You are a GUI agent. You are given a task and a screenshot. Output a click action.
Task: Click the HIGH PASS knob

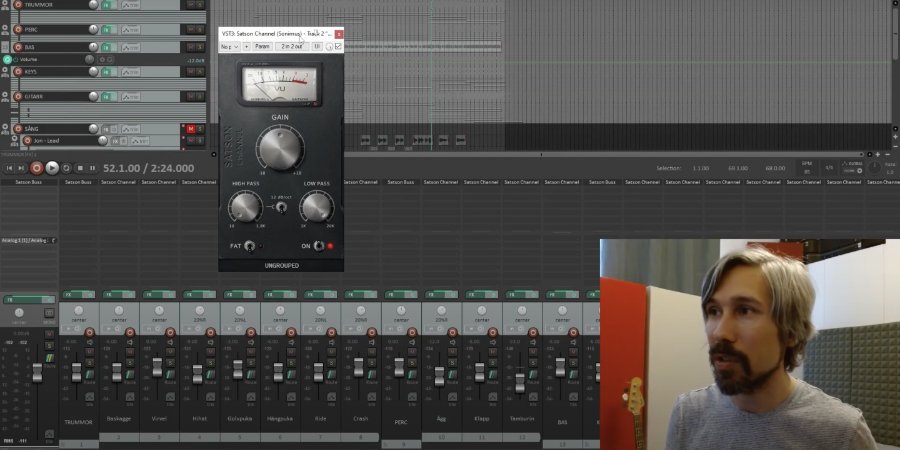click(246, 207)
